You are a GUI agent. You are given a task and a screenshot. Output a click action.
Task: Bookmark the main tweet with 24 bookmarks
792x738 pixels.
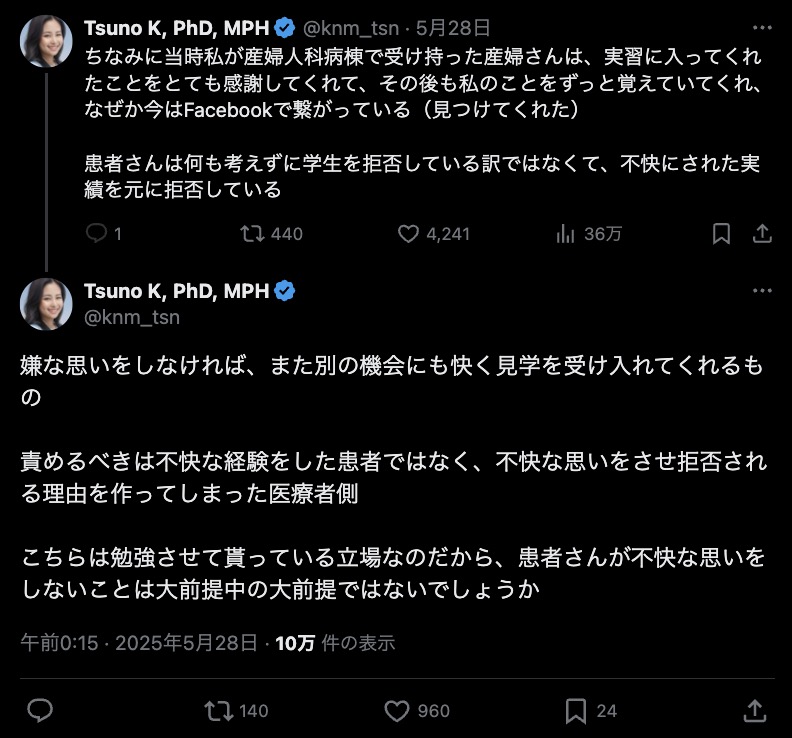(576, 711)
